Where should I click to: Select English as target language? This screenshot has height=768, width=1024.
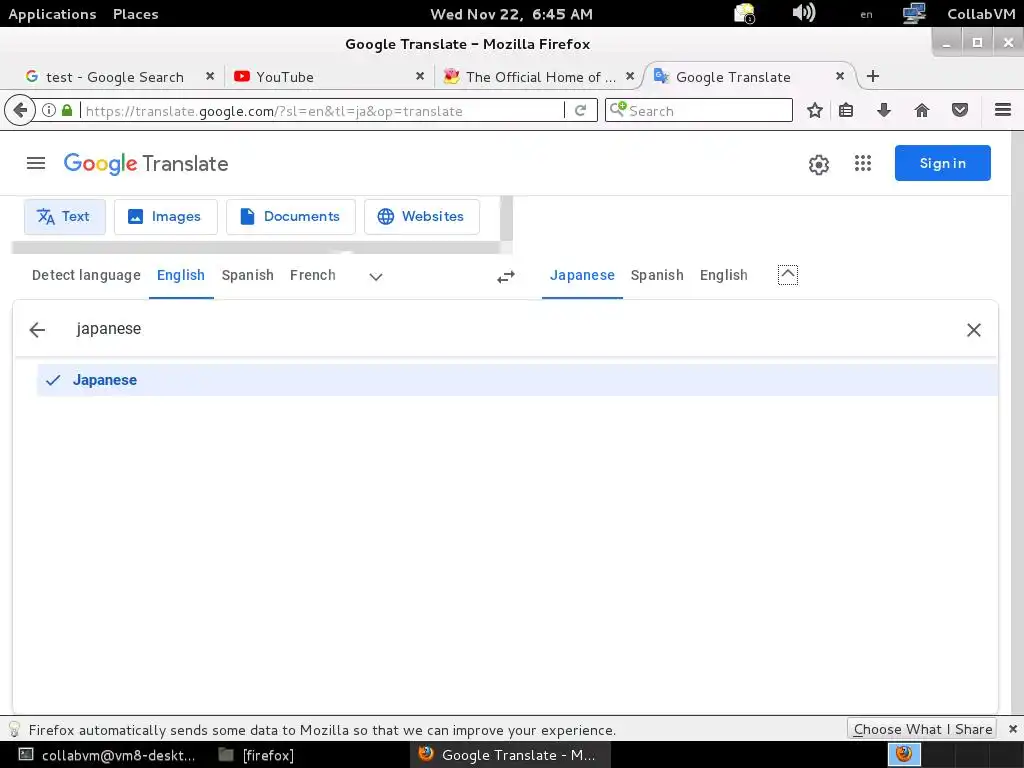click(x=724, y=275)
